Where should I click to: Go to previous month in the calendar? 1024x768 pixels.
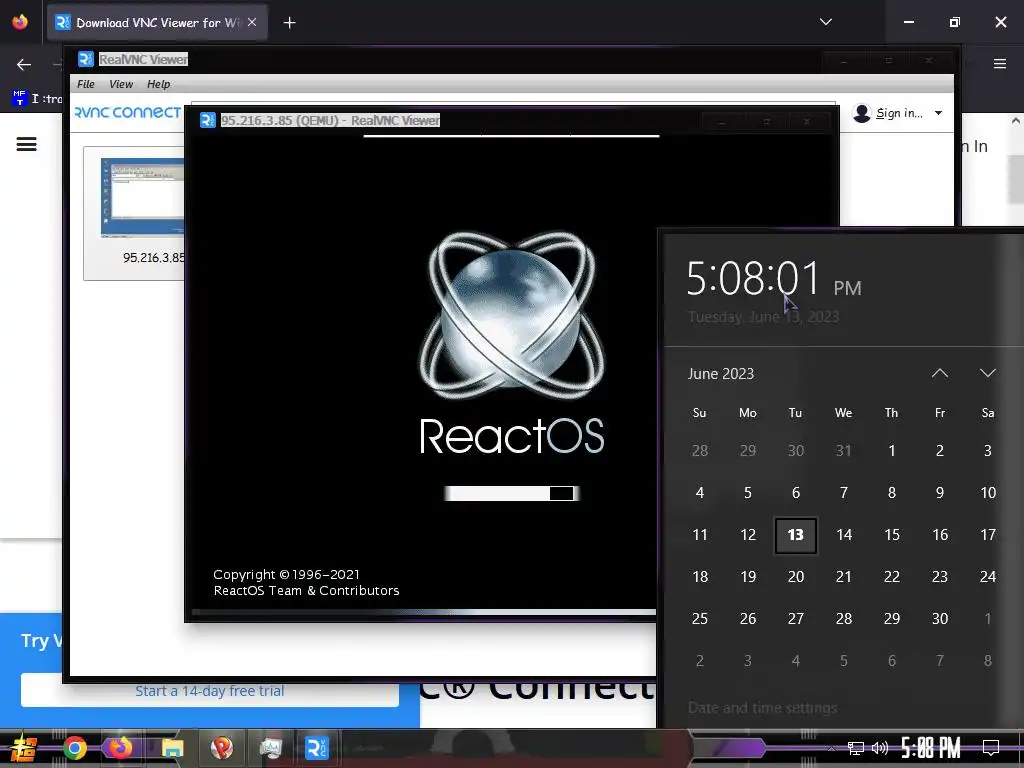click(939, 374)
